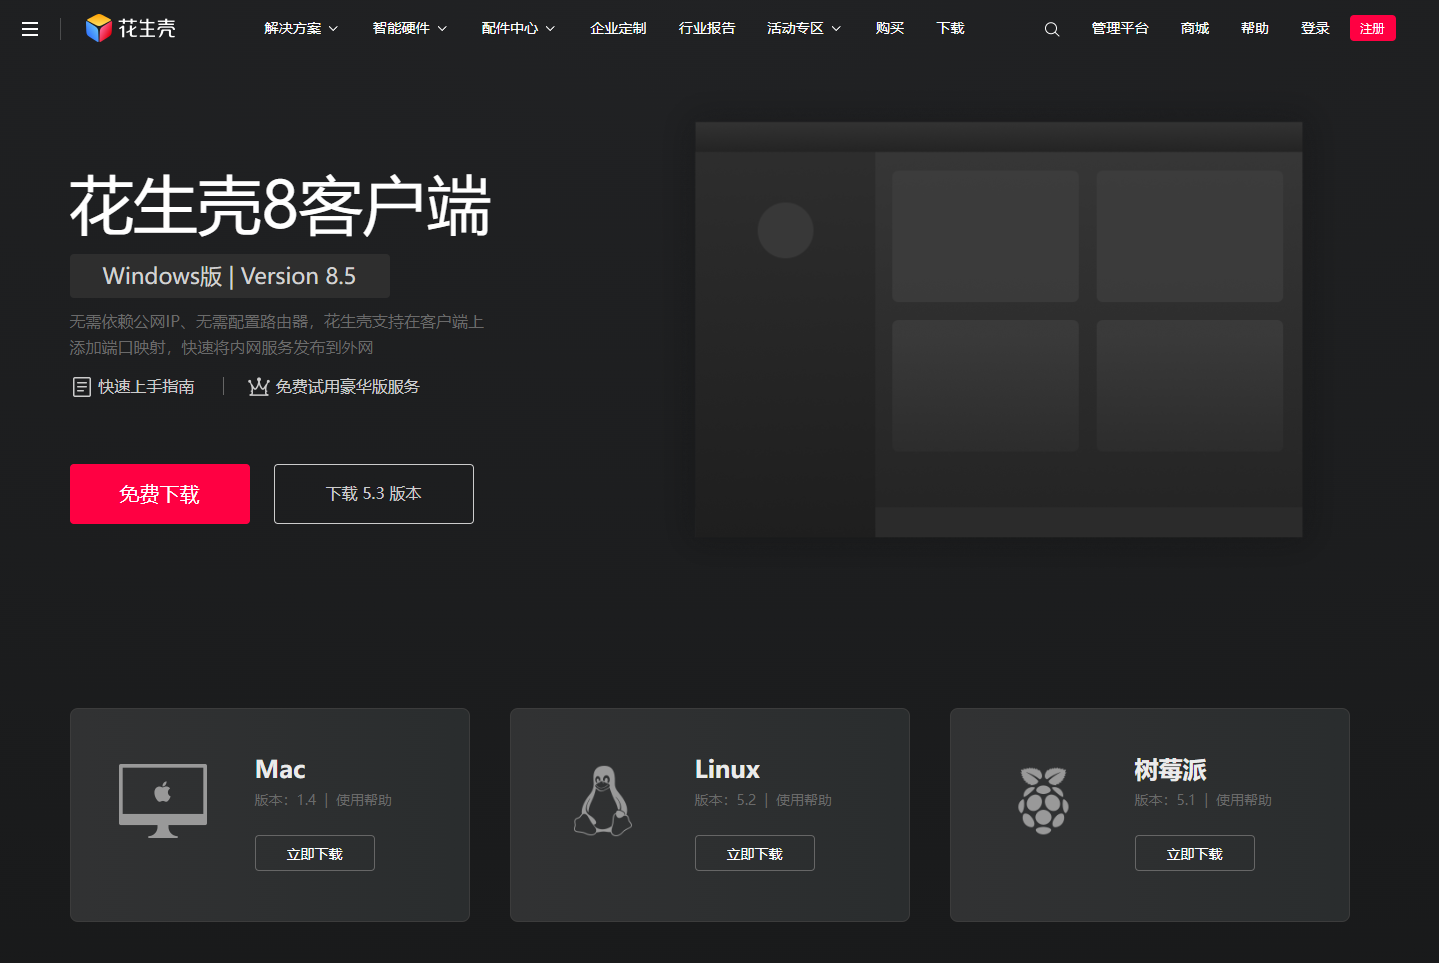Screen dimensions: 1439x963
Task: Open the 帮助 link in header
Action: [x=1255, y=28]
